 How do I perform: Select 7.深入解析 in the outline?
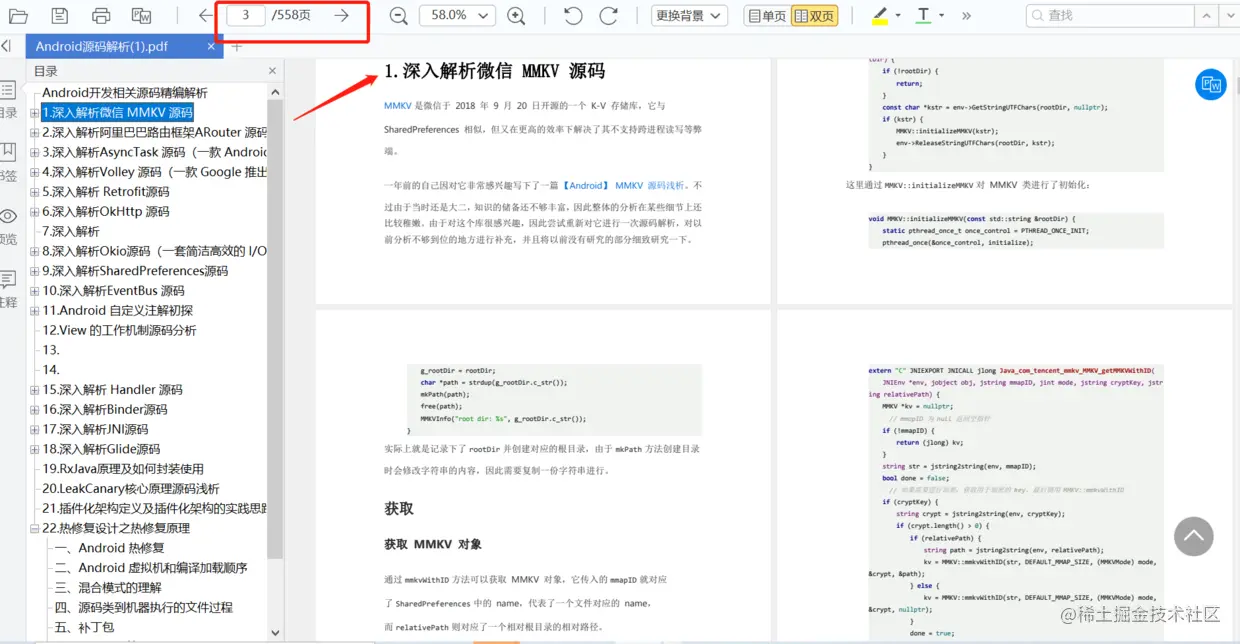click(71, 232)
